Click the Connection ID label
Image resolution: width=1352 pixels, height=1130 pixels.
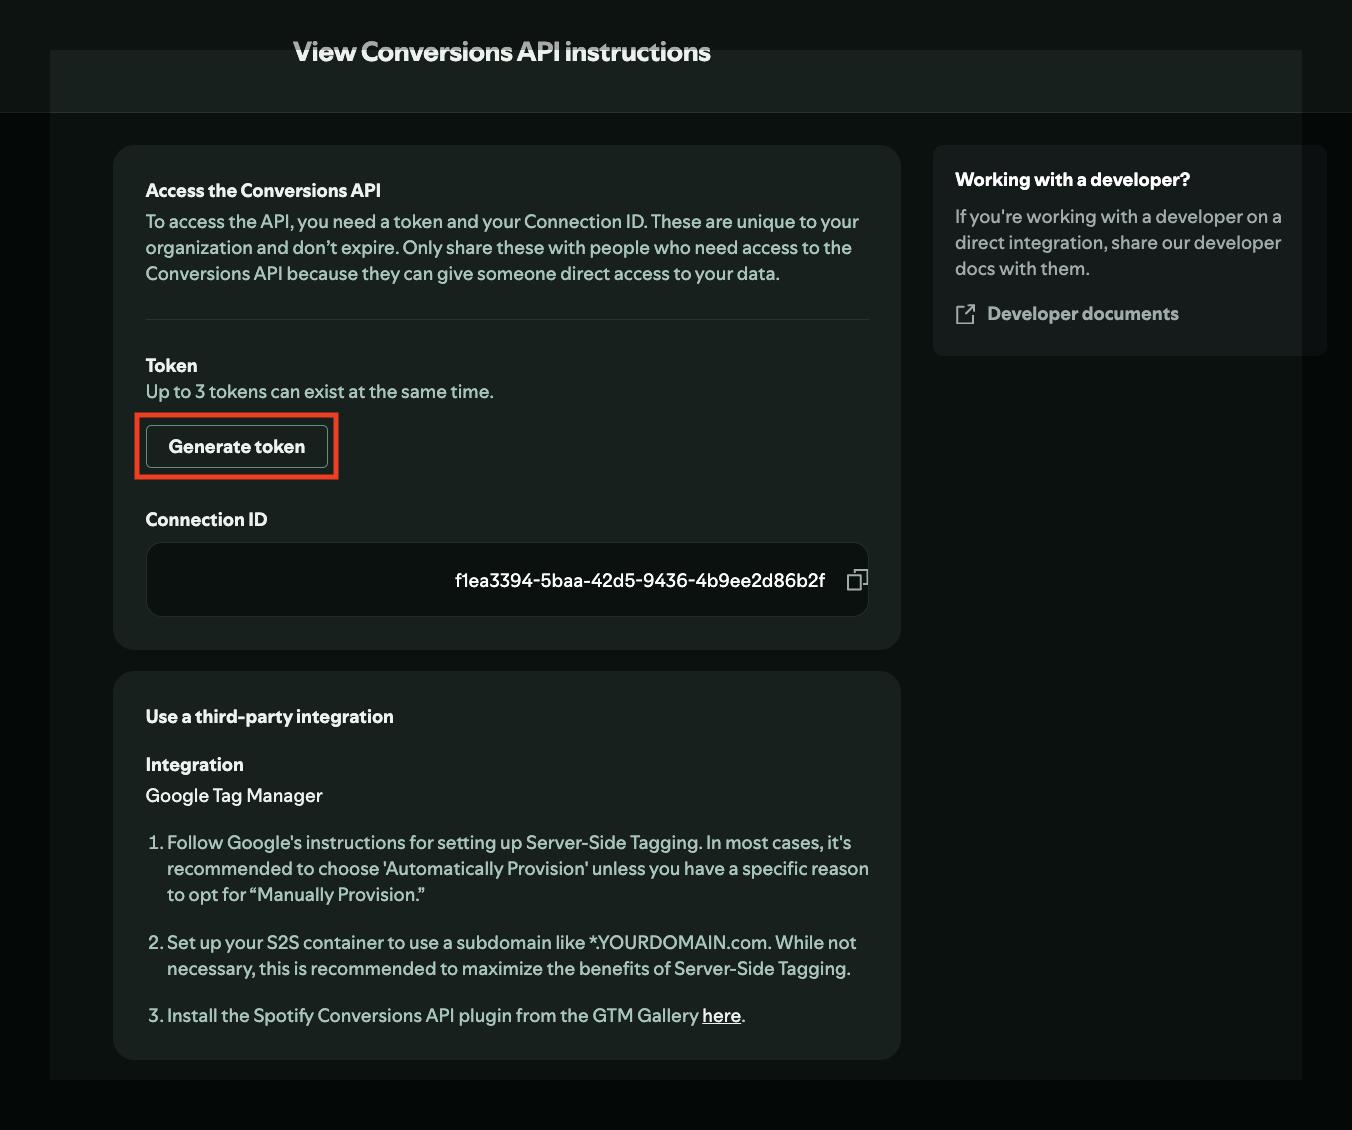pyautogui.click(x=206, y=520)
